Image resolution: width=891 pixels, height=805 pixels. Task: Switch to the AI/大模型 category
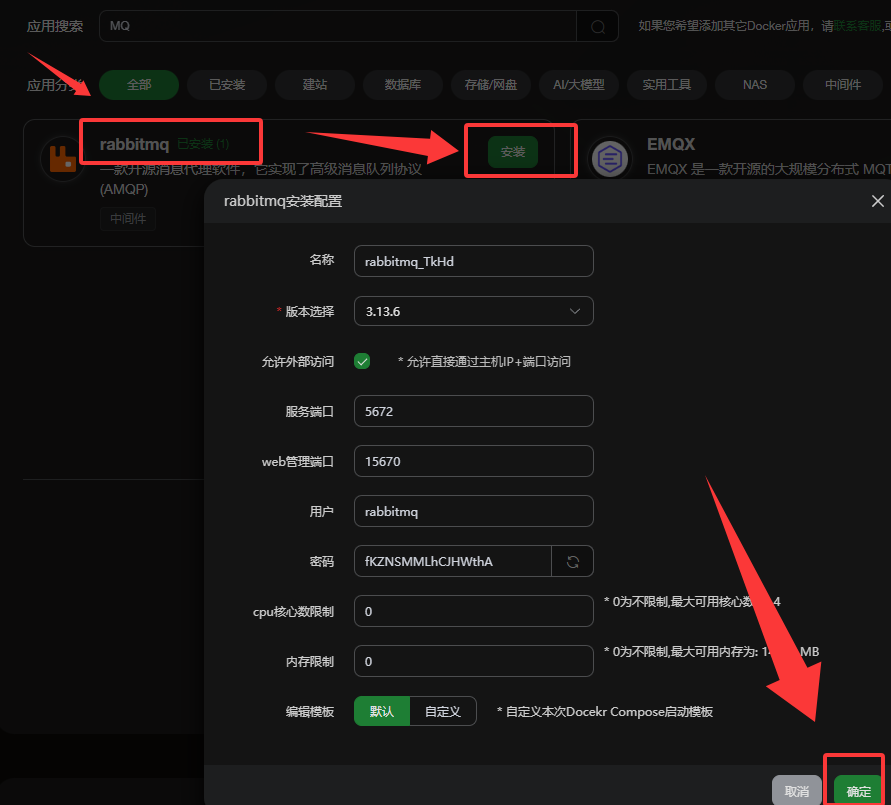(578, 85)
